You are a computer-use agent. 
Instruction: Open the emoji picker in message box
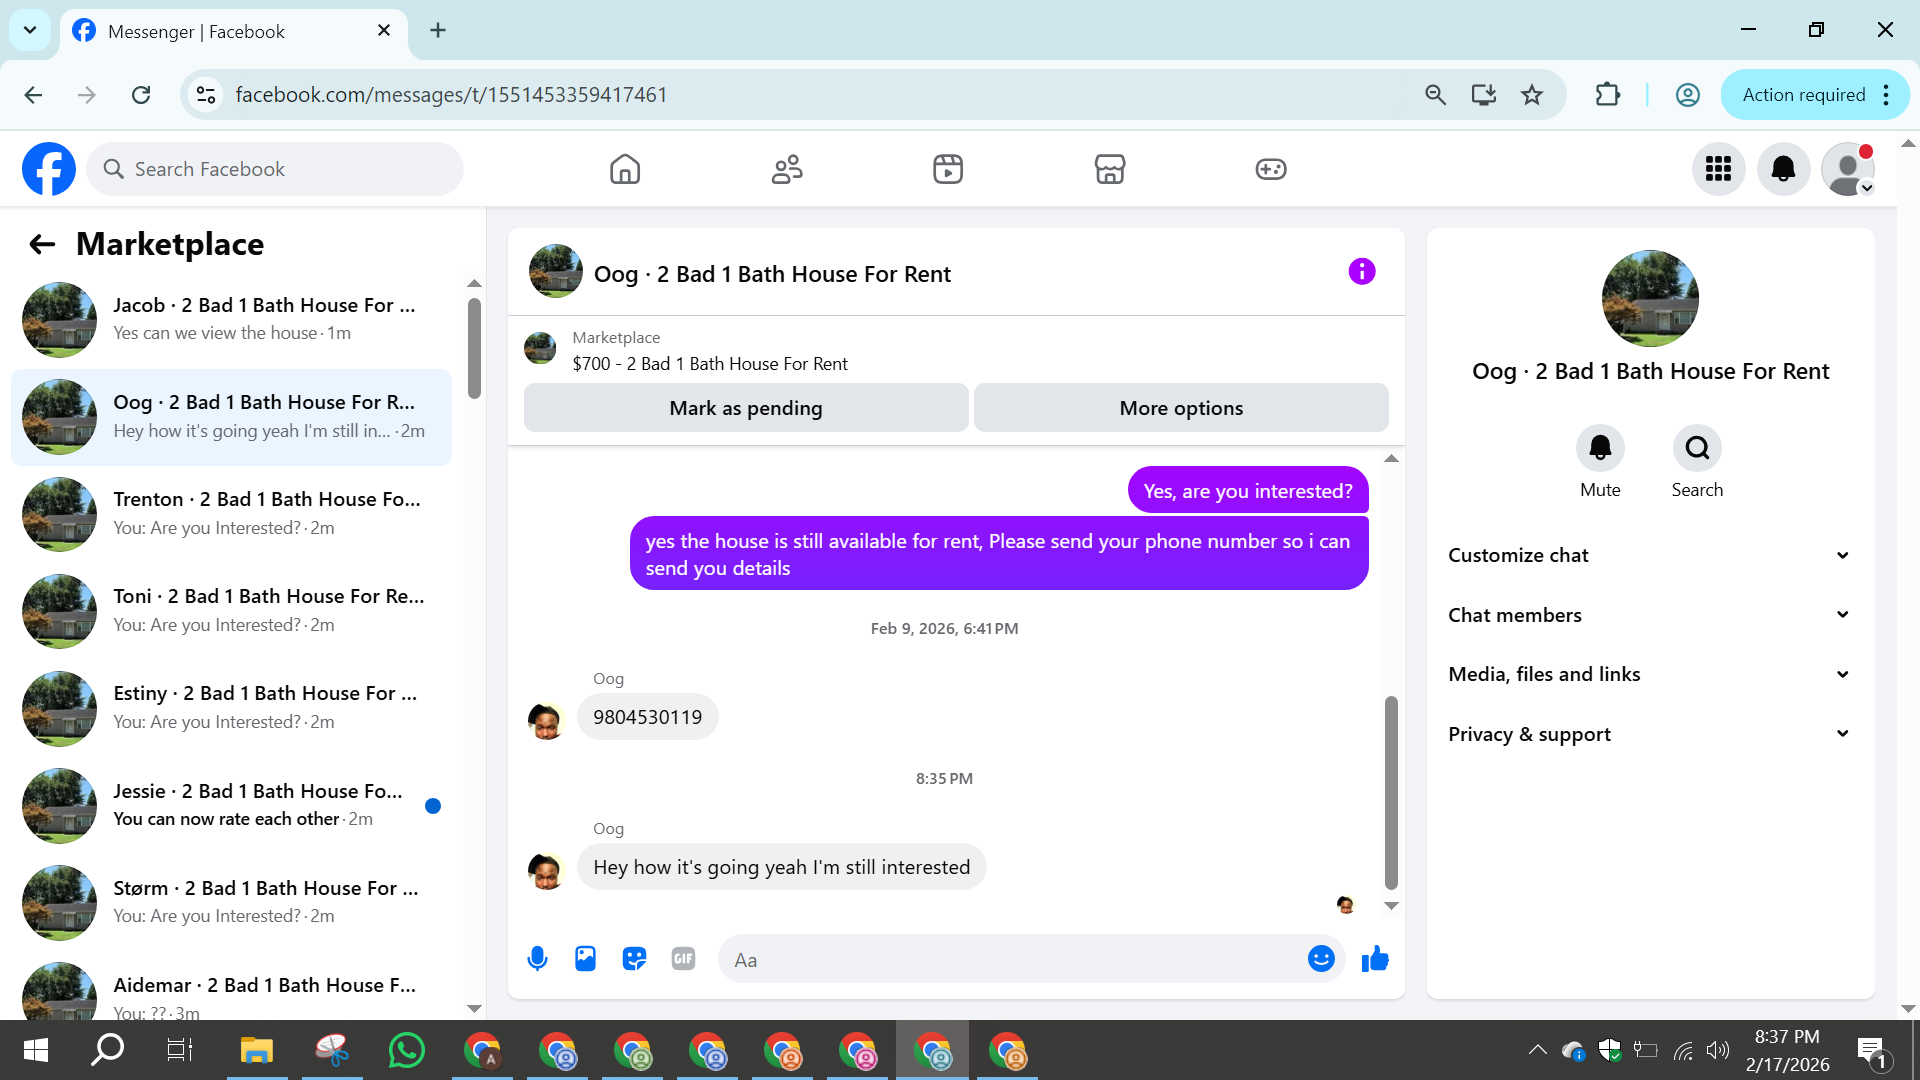[1321, 959]
